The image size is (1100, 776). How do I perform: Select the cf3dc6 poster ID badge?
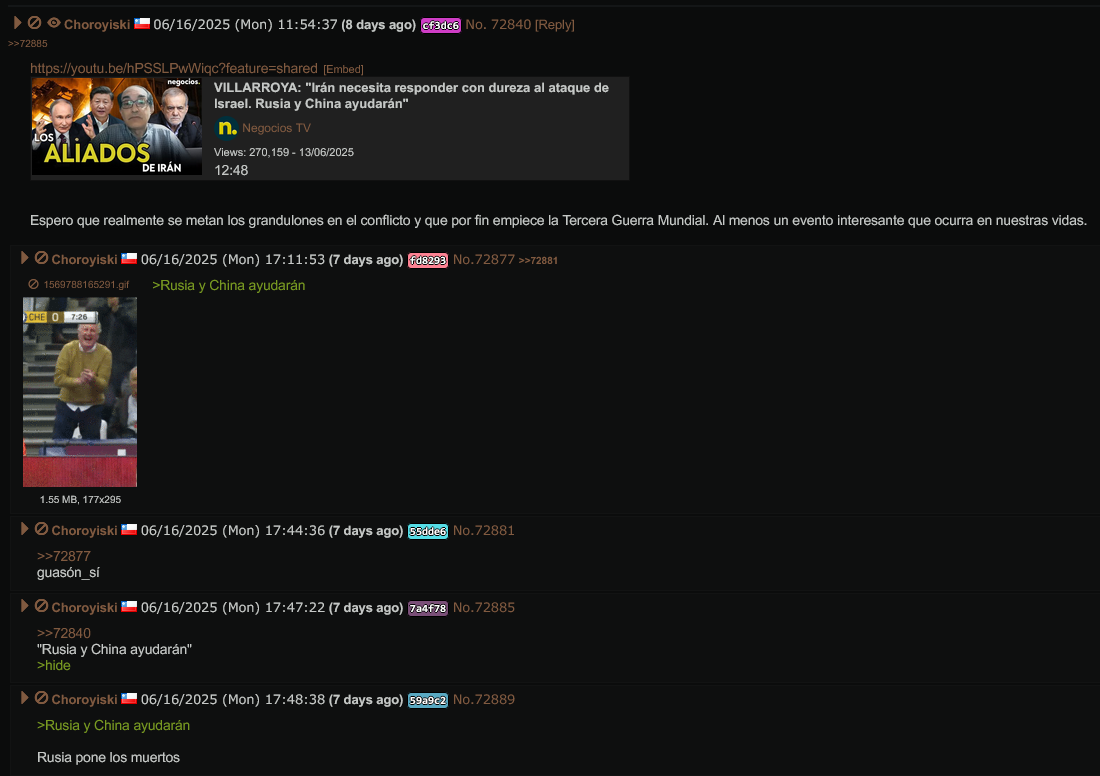tap(441, 25)
